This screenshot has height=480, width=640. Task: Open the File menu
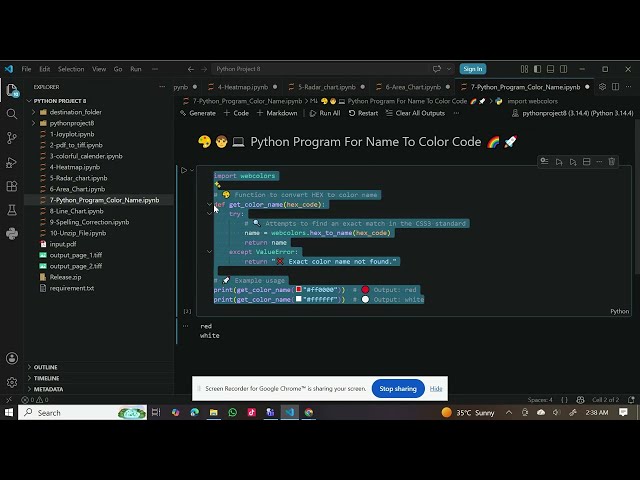(x=27, y=69)
